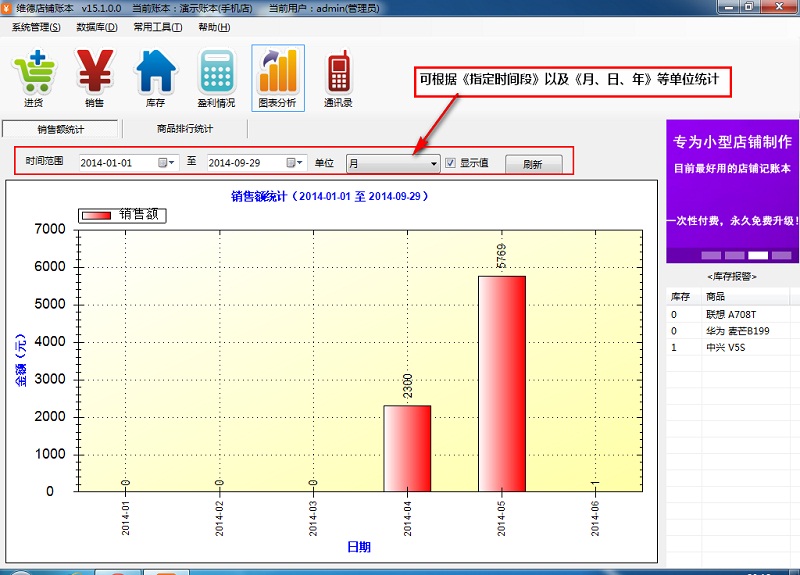Click the red 销售额 legend icon
The width and height of the screenshot is (800, 575).
pyautogui.click(x=97, y=215)
